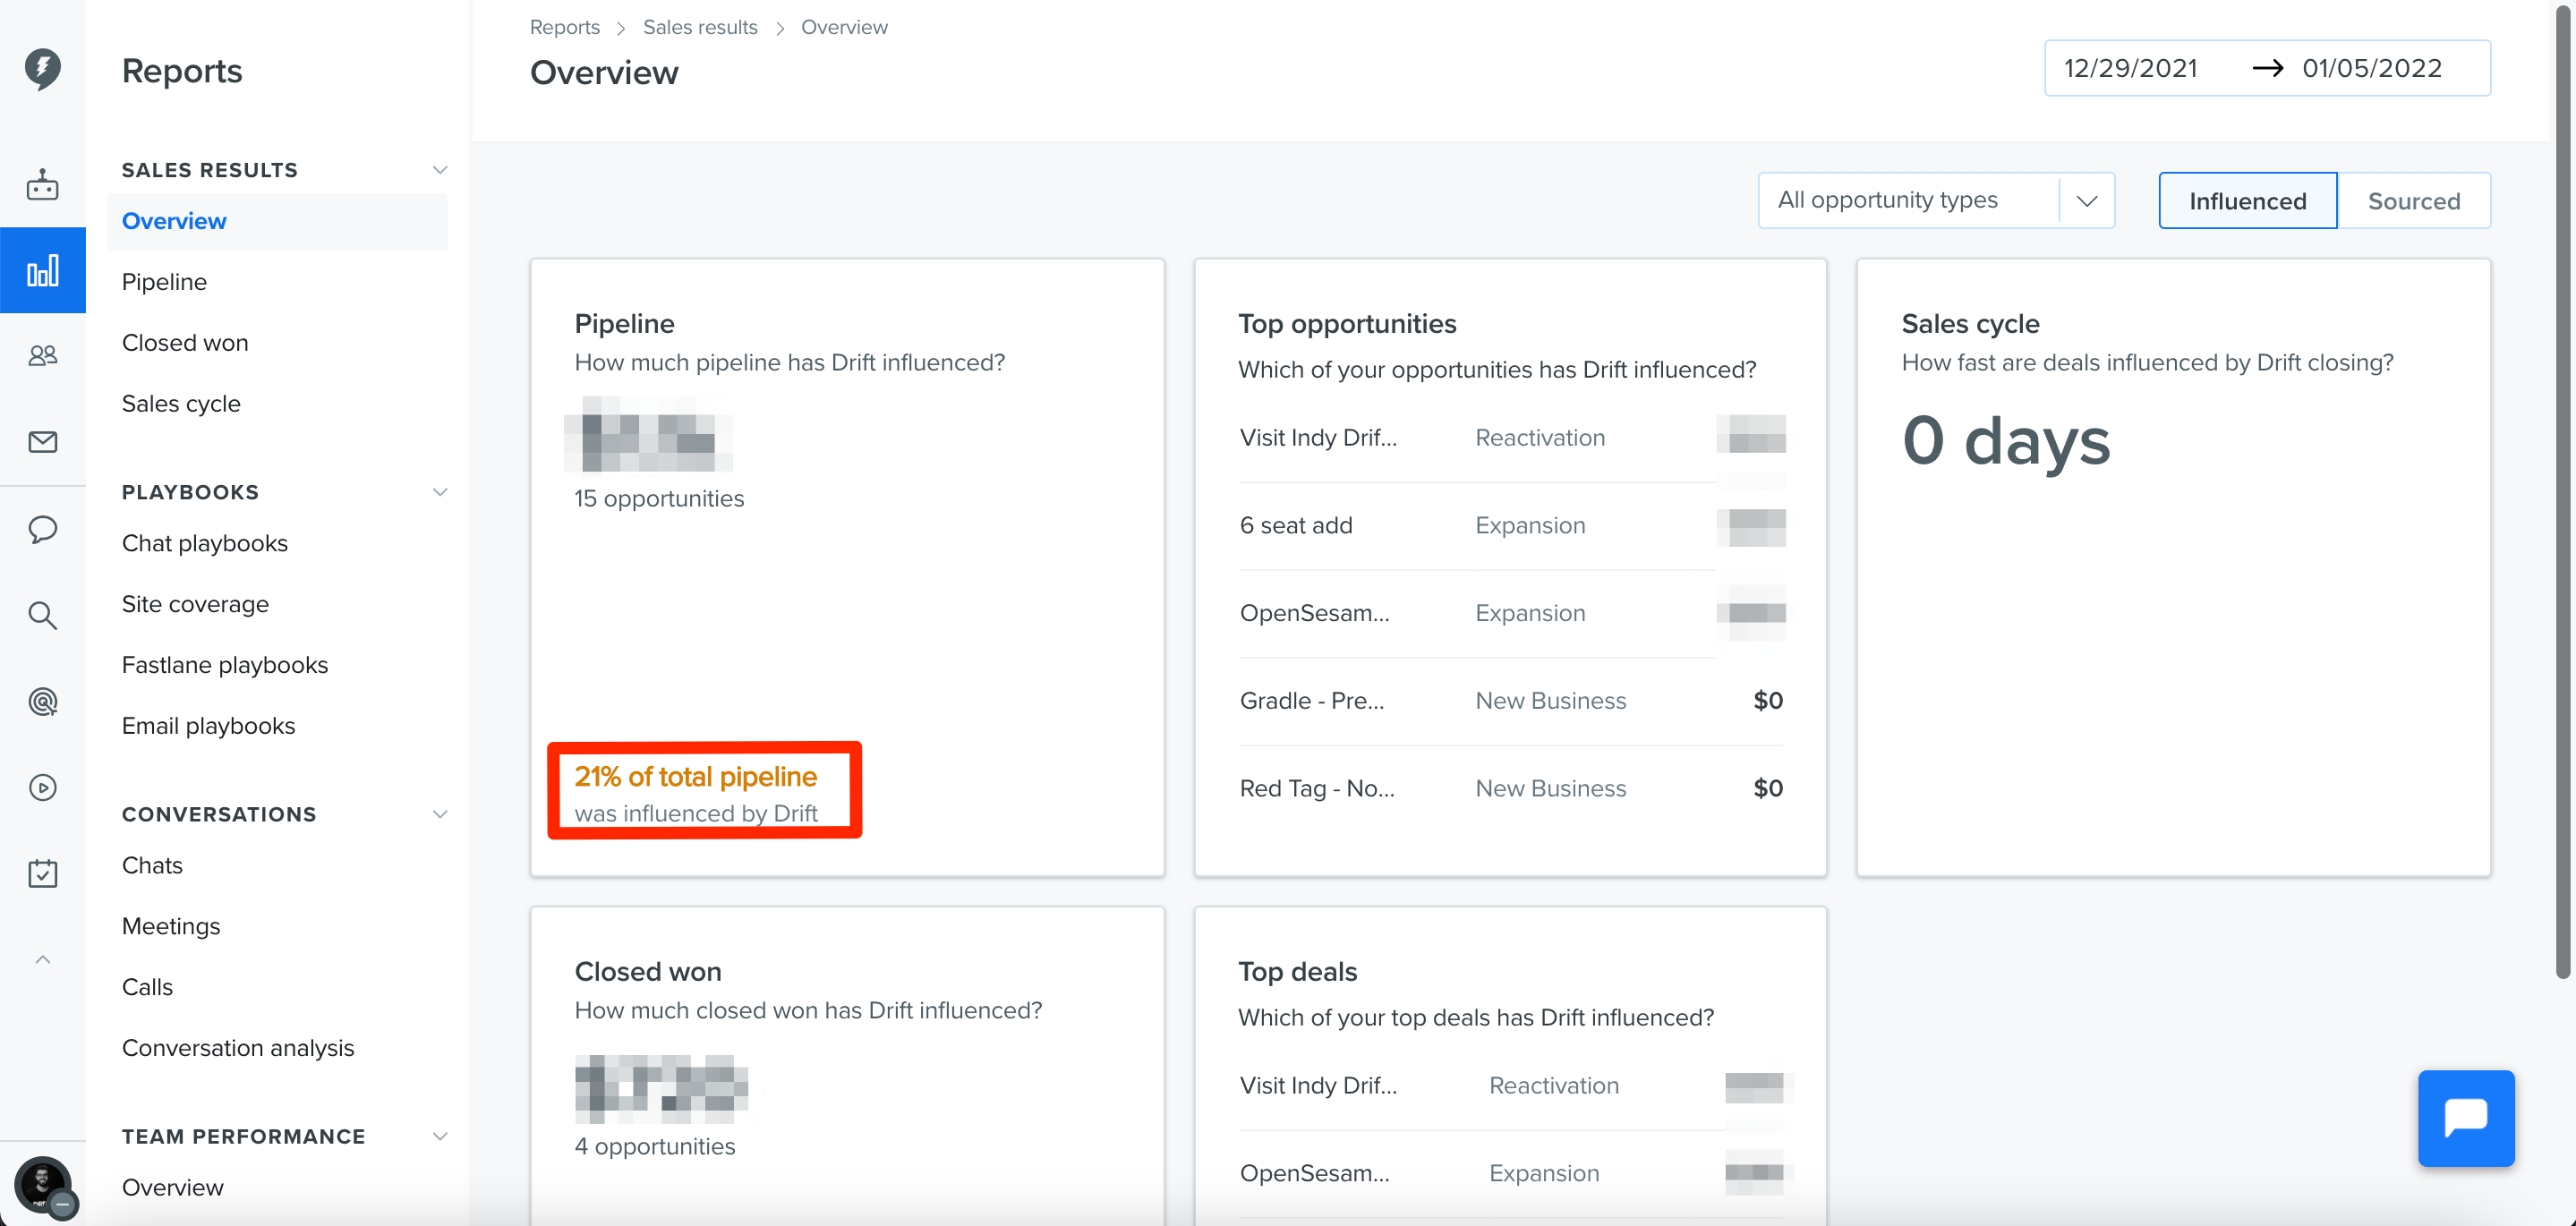Open the calendar checkmark meetings sidebar icon
Viewport: 2576px width, 1226px height.
pos(42,873)
